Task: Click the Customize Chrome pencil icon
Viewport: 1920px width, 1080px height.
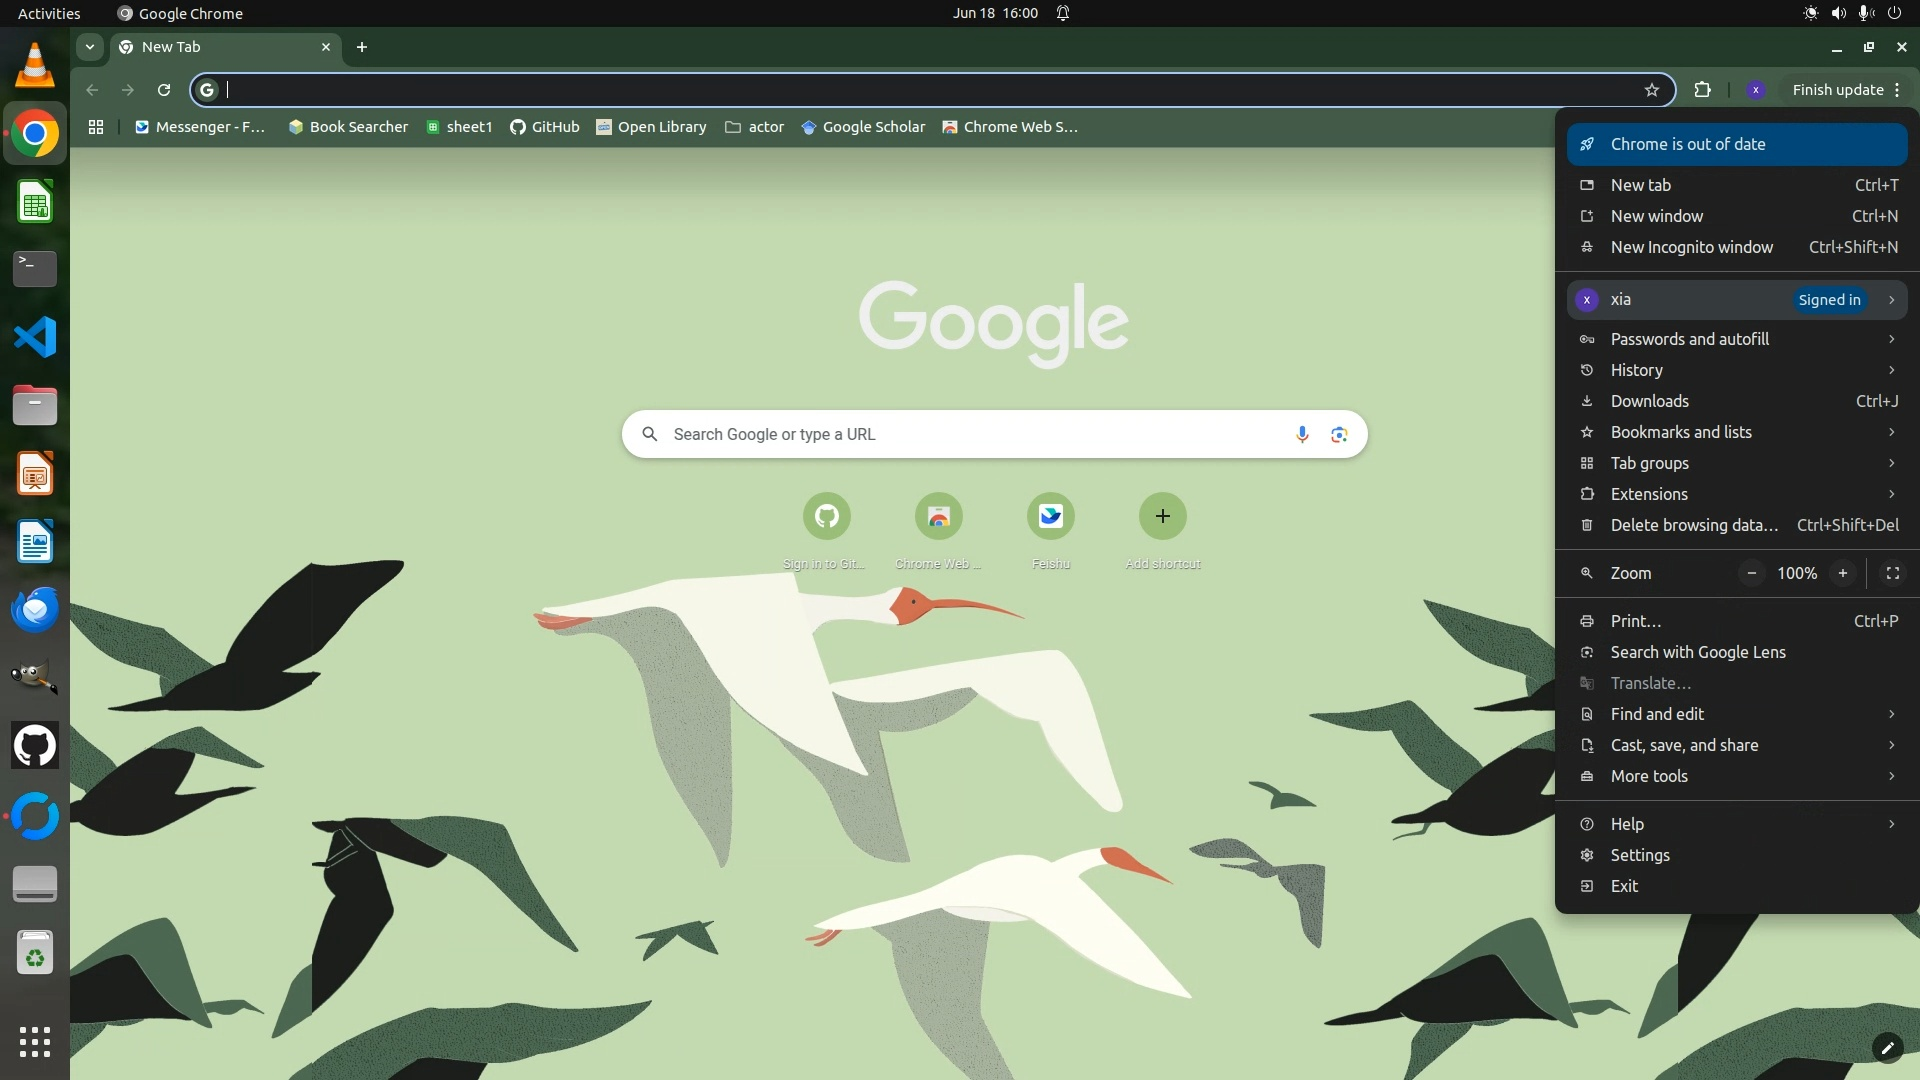Action: click(x=1886, y=1047)
